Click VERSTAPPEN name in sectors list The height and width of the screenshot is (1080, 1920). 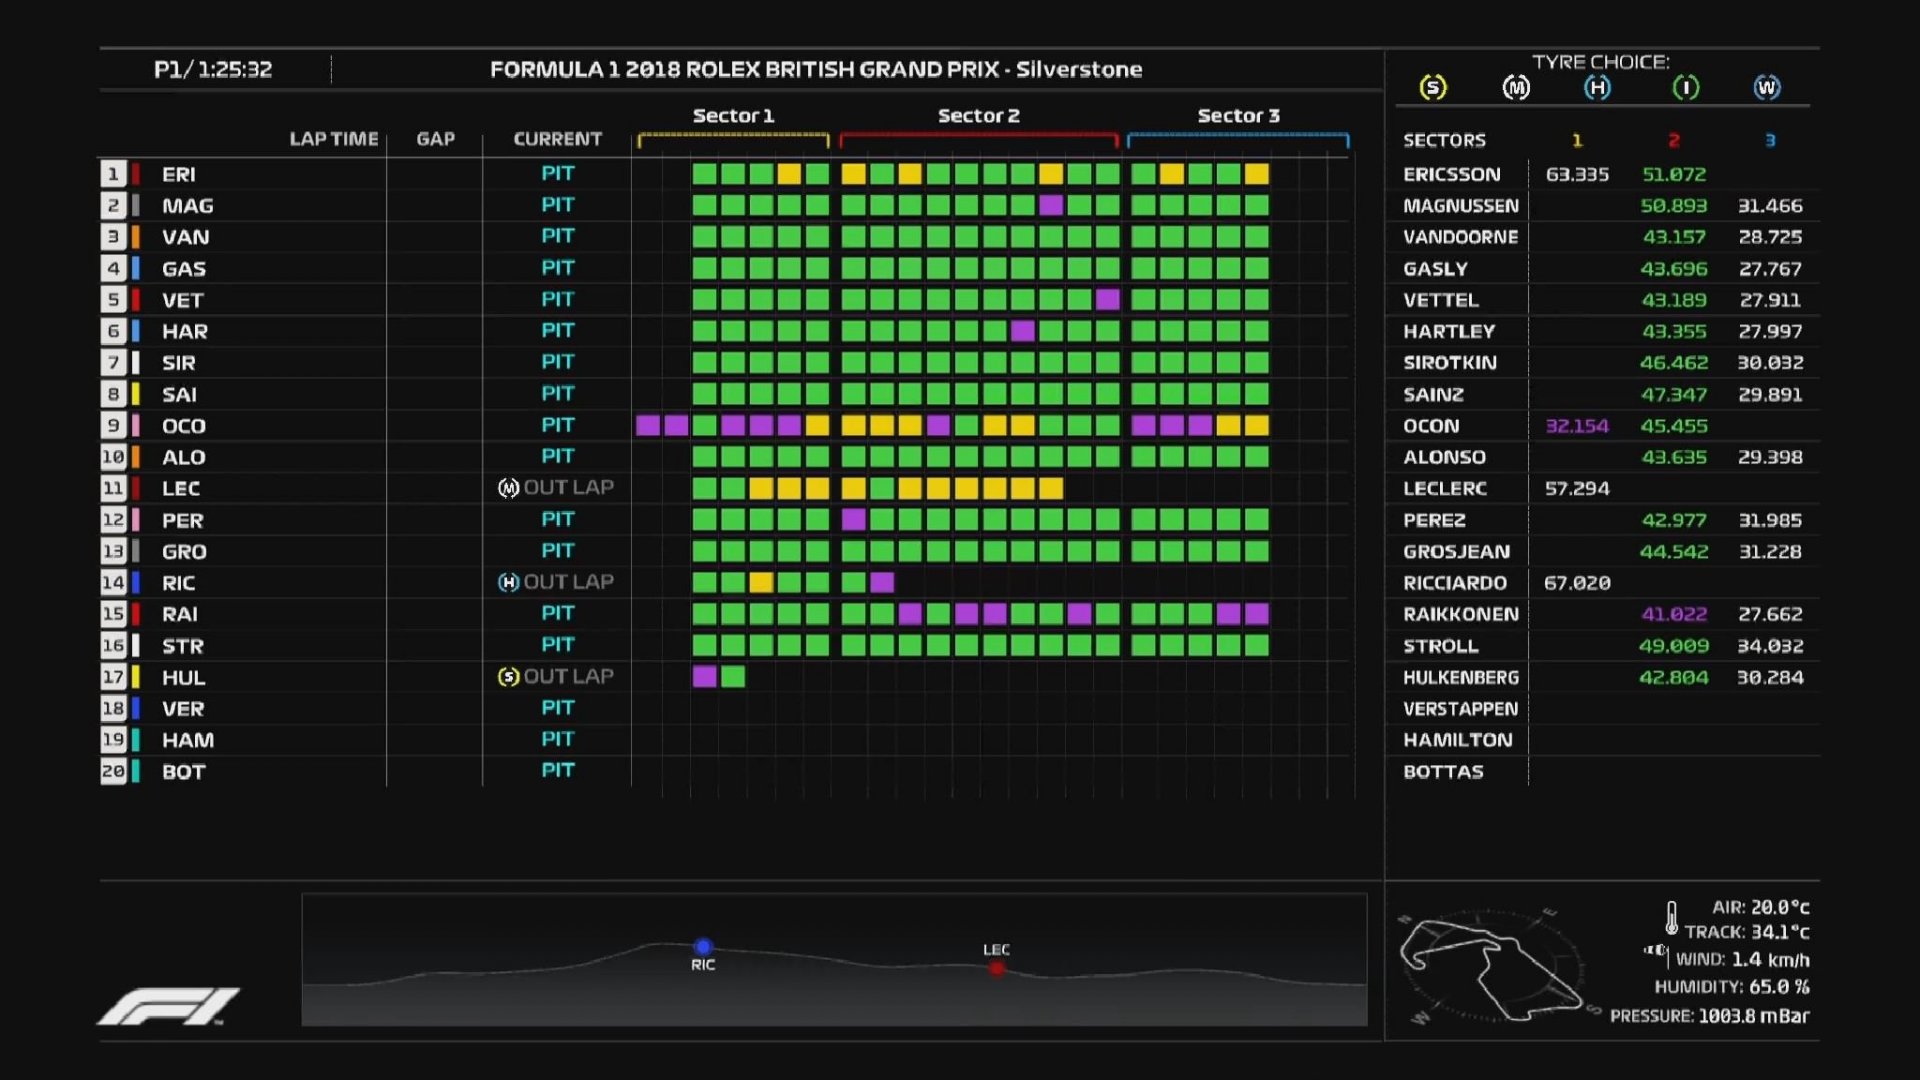click(1459, 709)
